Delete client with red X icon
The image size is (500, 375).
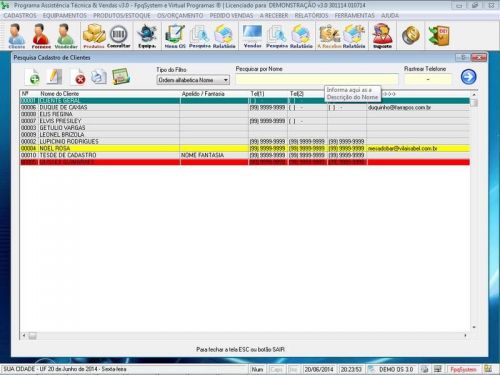point(78,77)
